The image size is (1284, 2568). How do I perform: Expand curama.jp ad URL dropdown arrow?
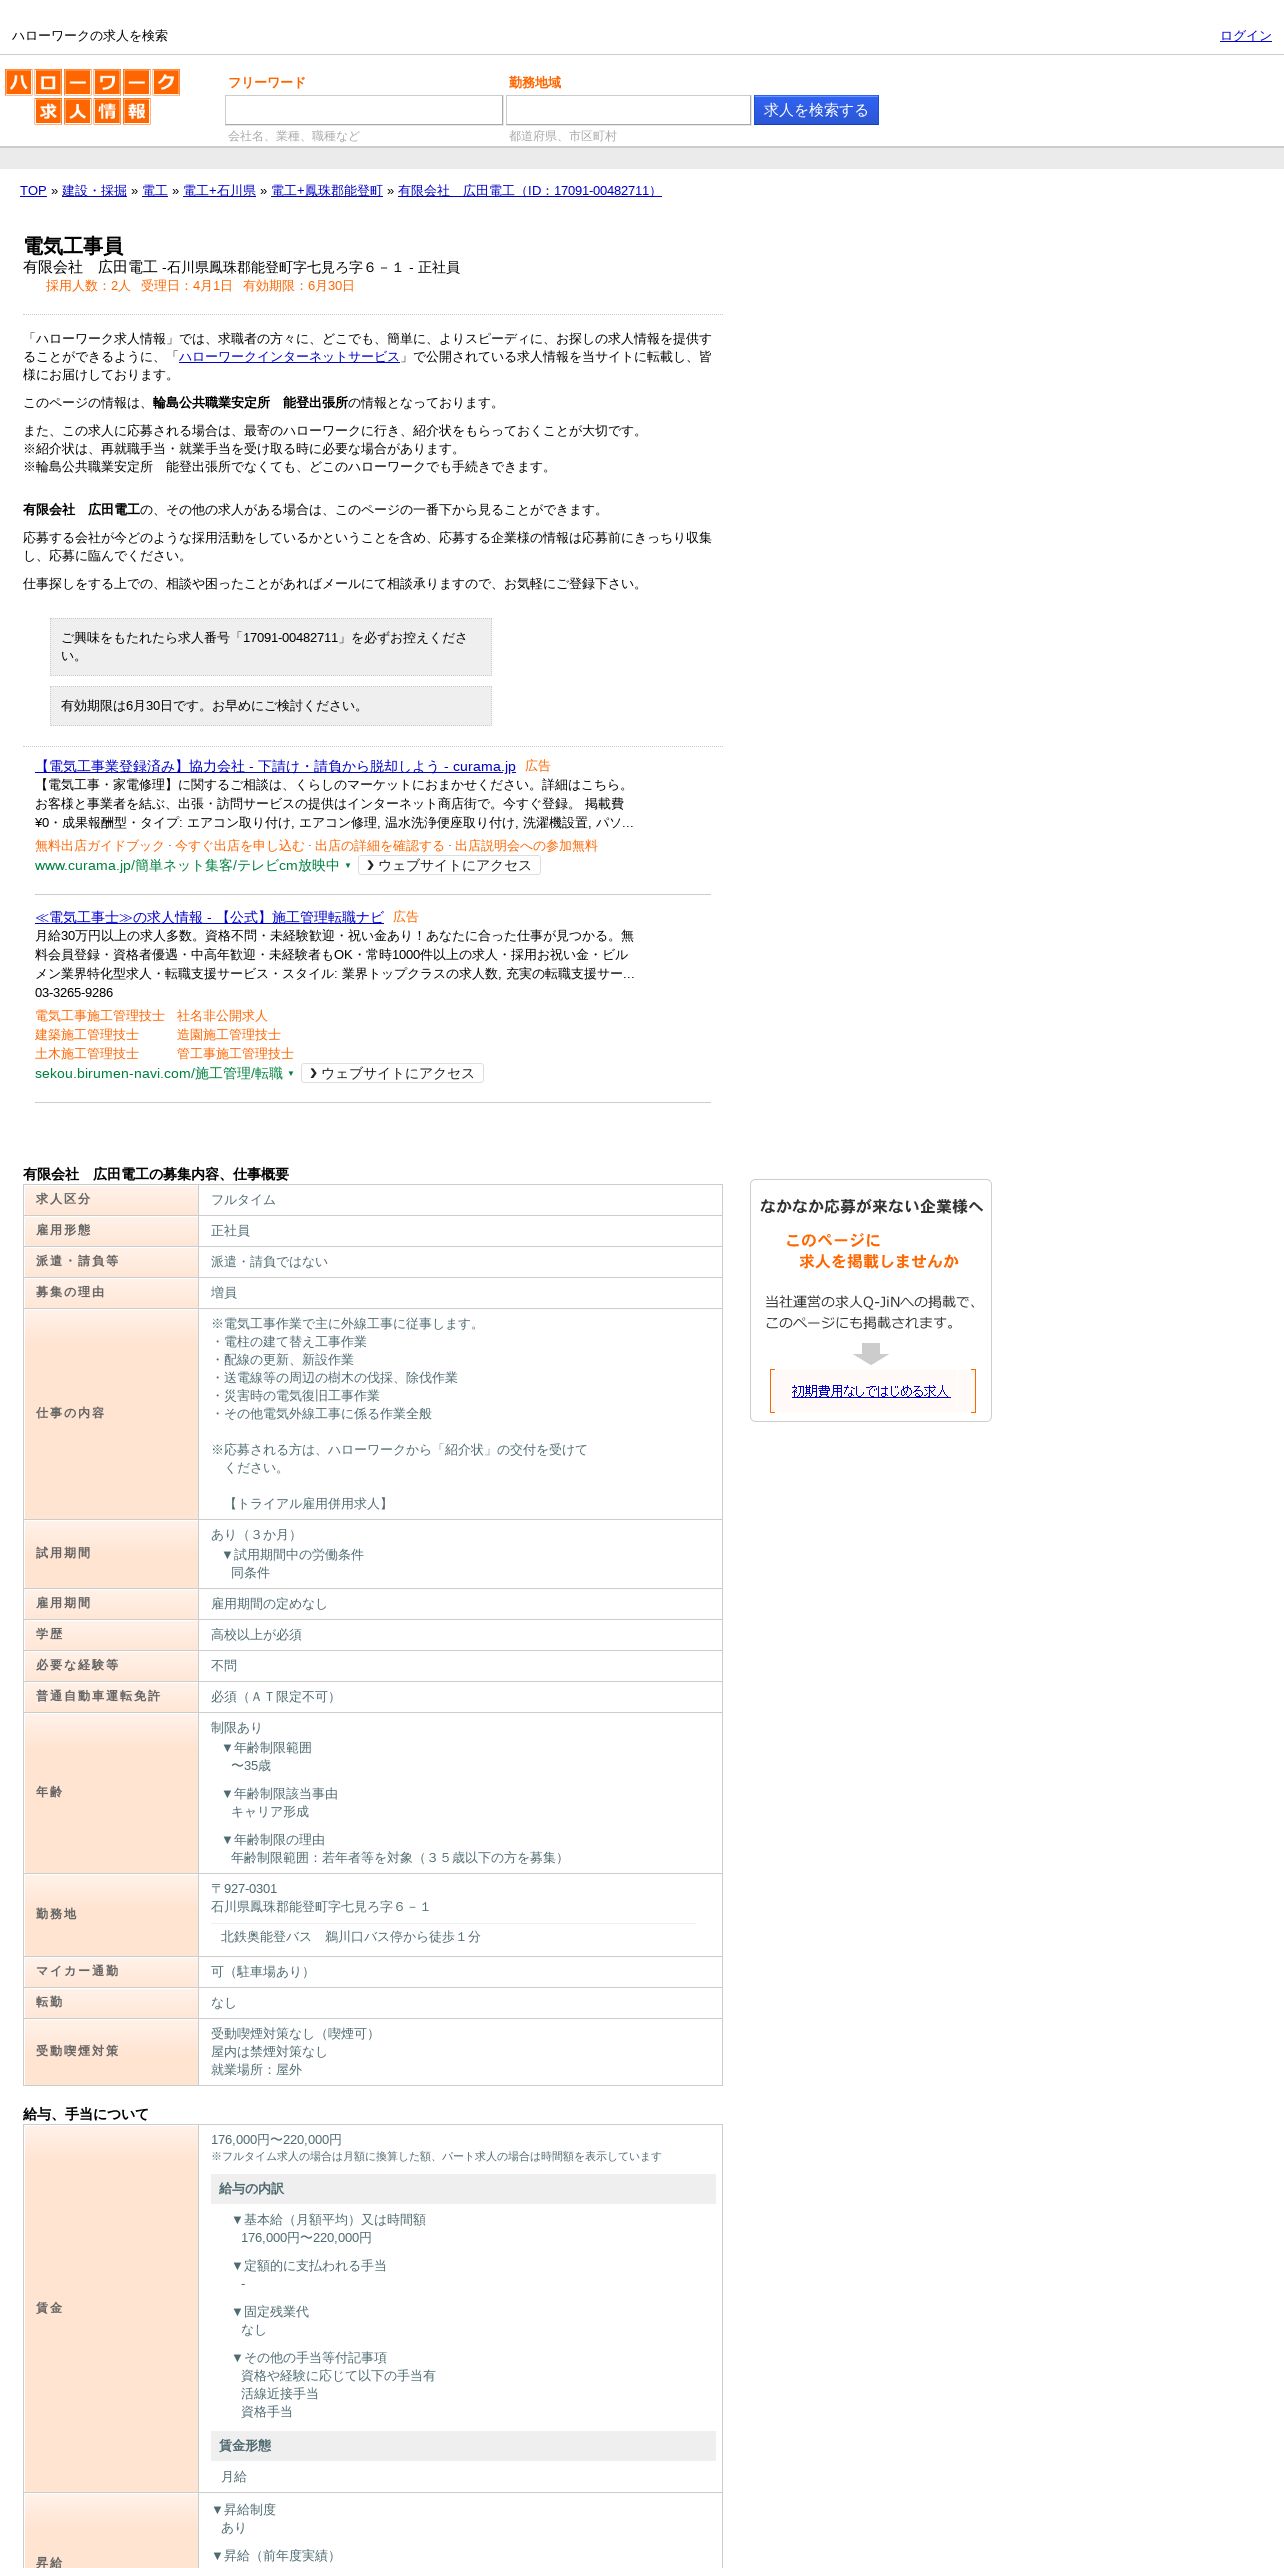point(348,866)
